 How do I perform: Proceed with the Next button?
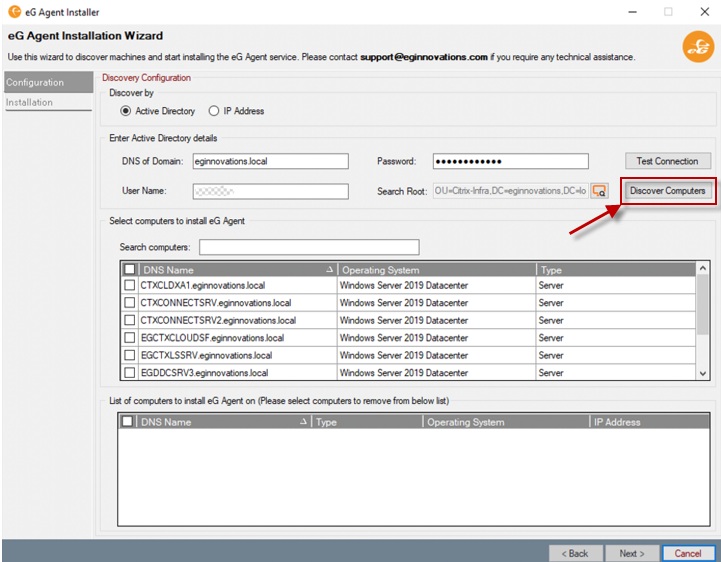632,553
